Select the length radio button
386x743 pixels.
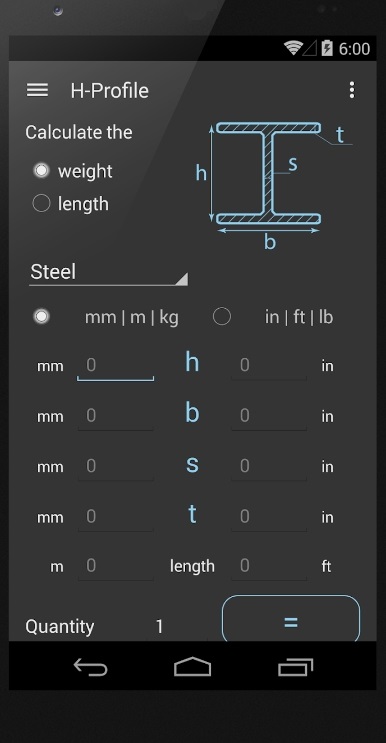(41, 204)
